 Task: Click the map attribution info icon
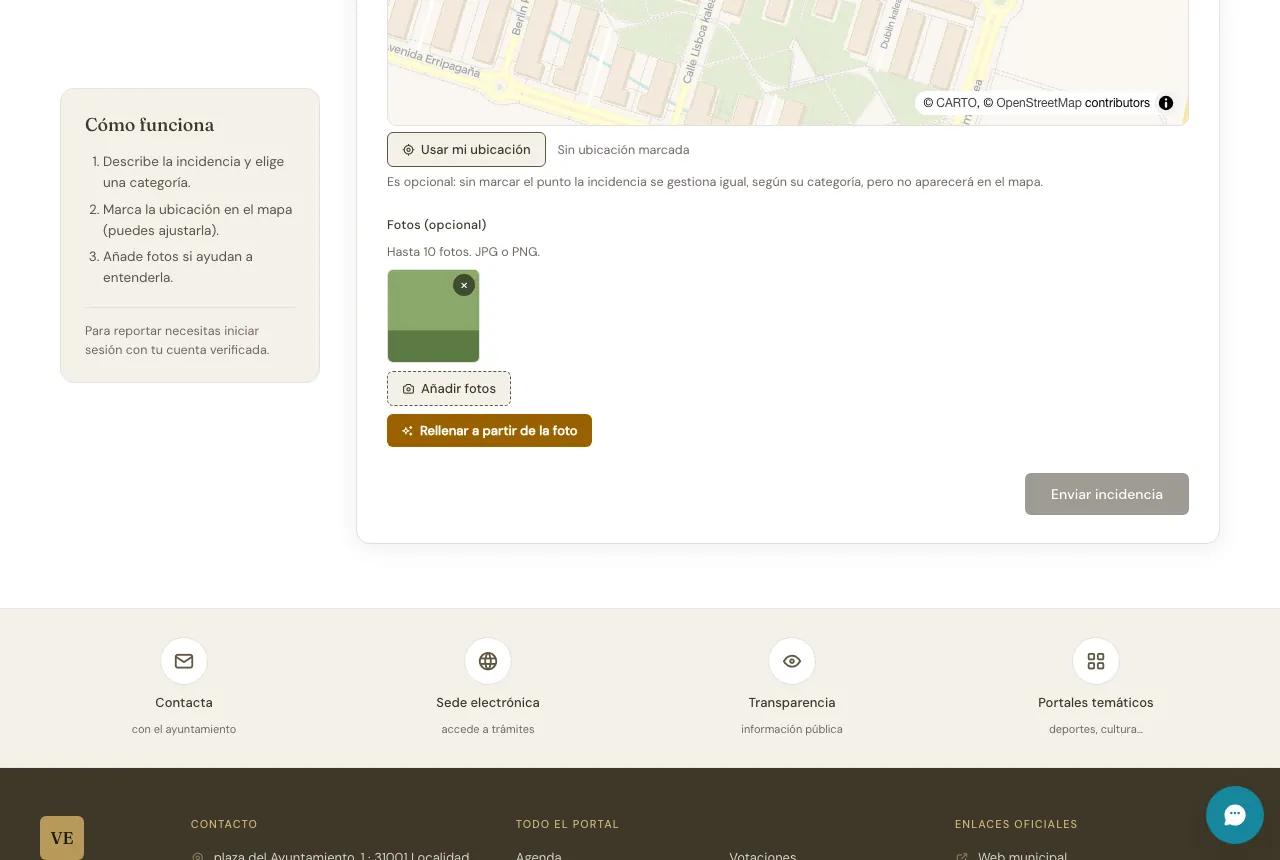tap(1166, 103)
